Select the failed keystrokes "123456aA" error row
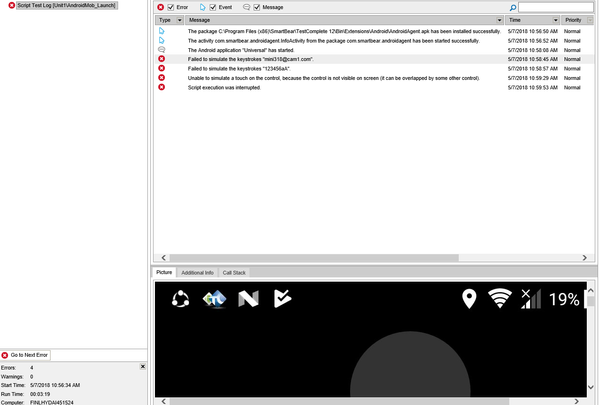 point(375,69)
